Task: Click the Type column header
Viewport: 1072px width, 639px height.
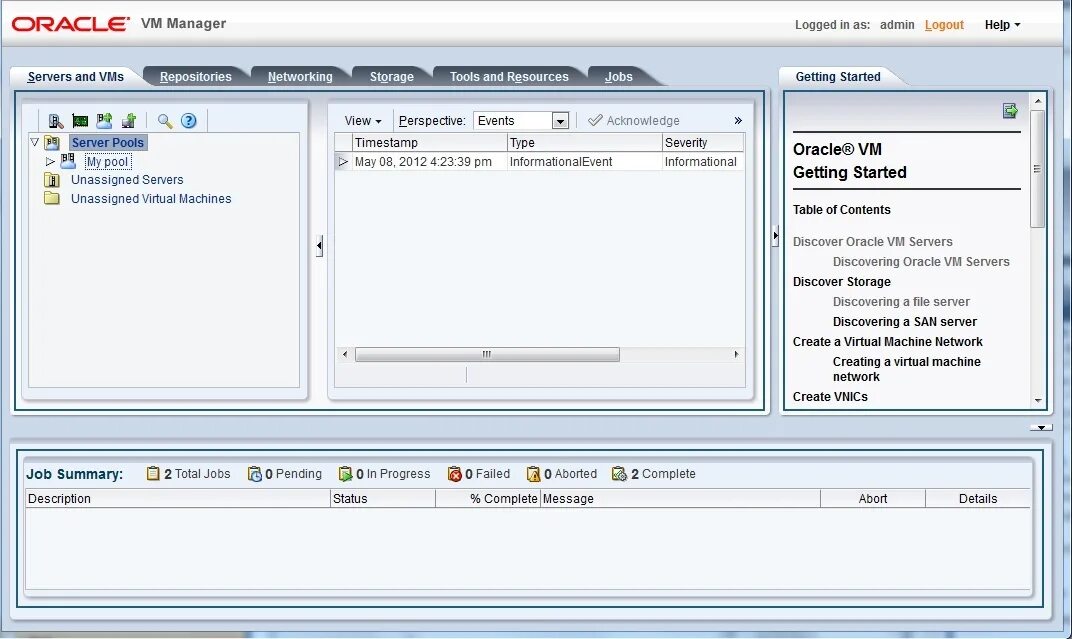Action: tap(585, 142)
